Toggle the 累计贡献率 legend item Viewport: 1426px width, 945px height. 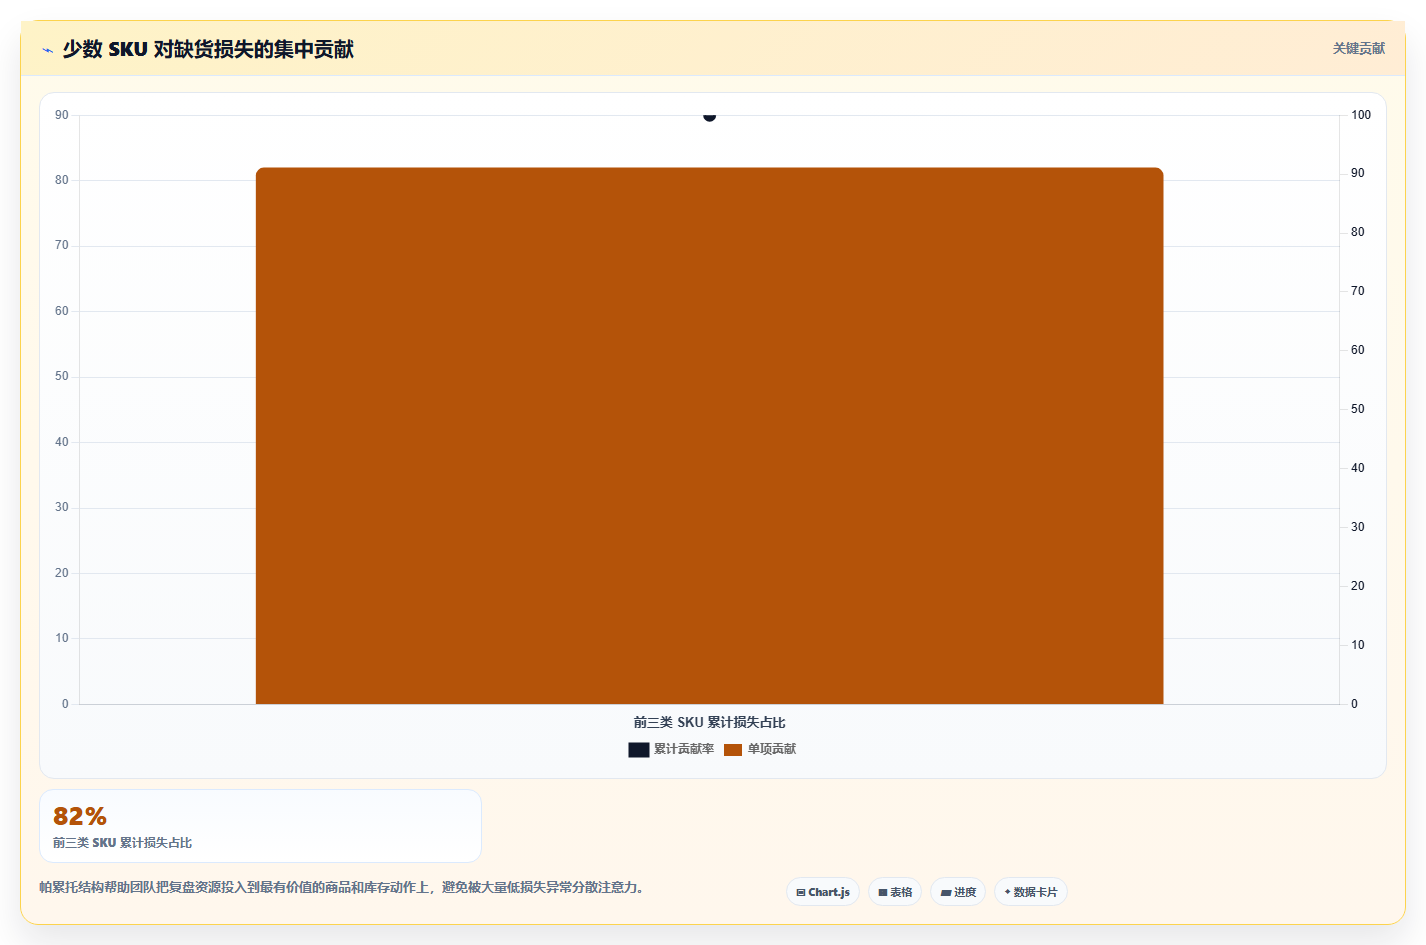pyautogui.click(x=671, y=749)
